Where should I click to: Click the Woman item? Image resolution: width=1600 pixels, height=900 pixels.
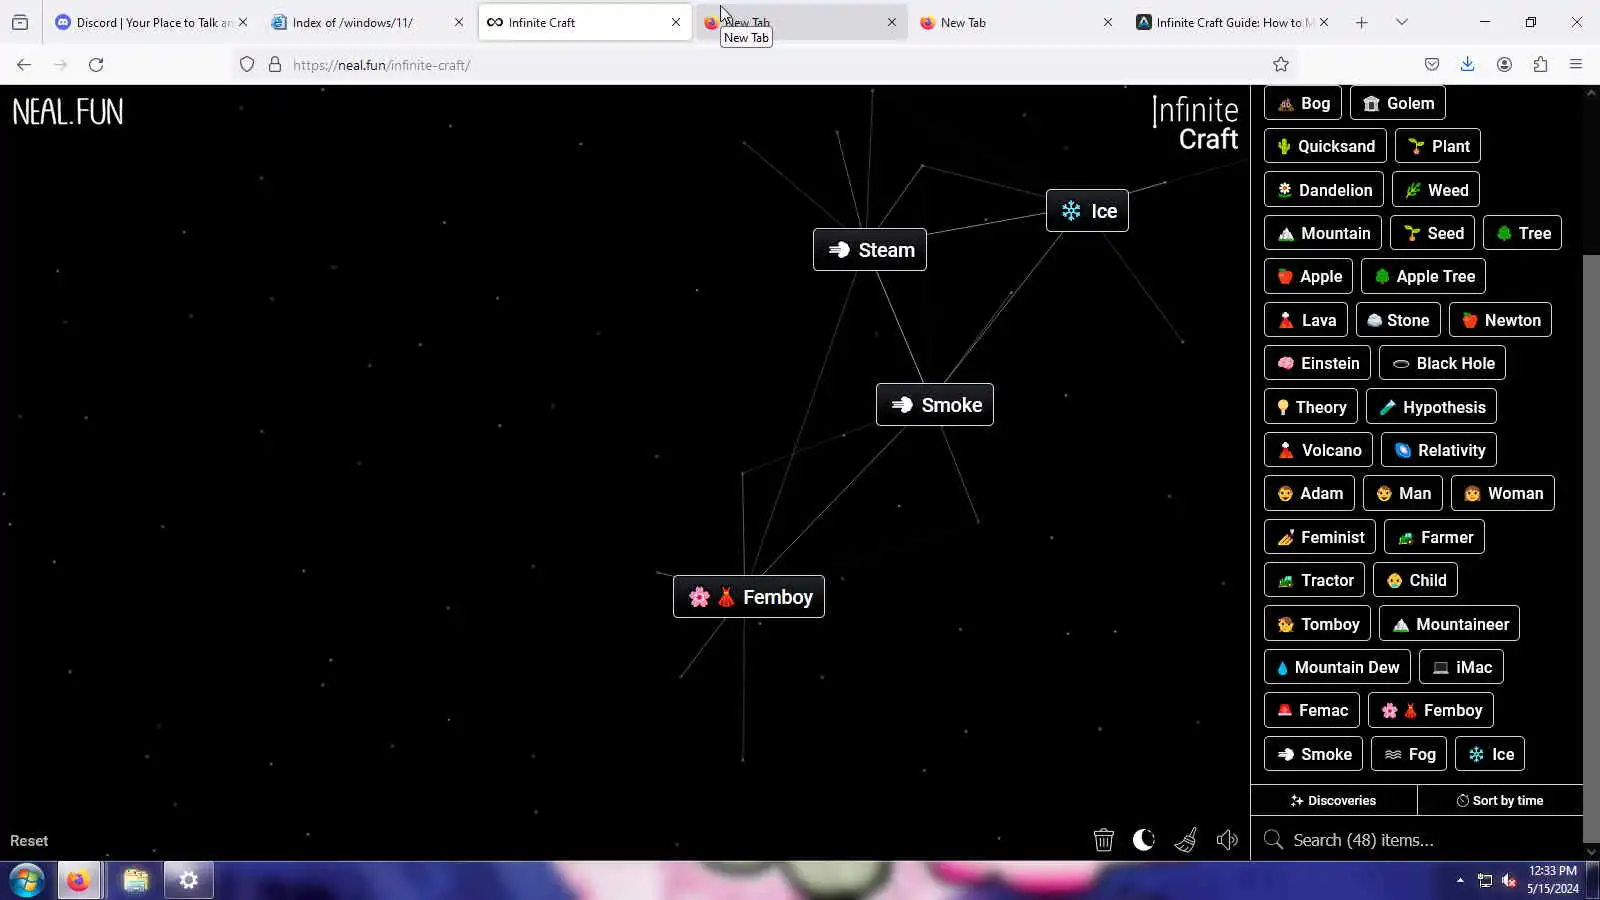(x=1503, y=493)
